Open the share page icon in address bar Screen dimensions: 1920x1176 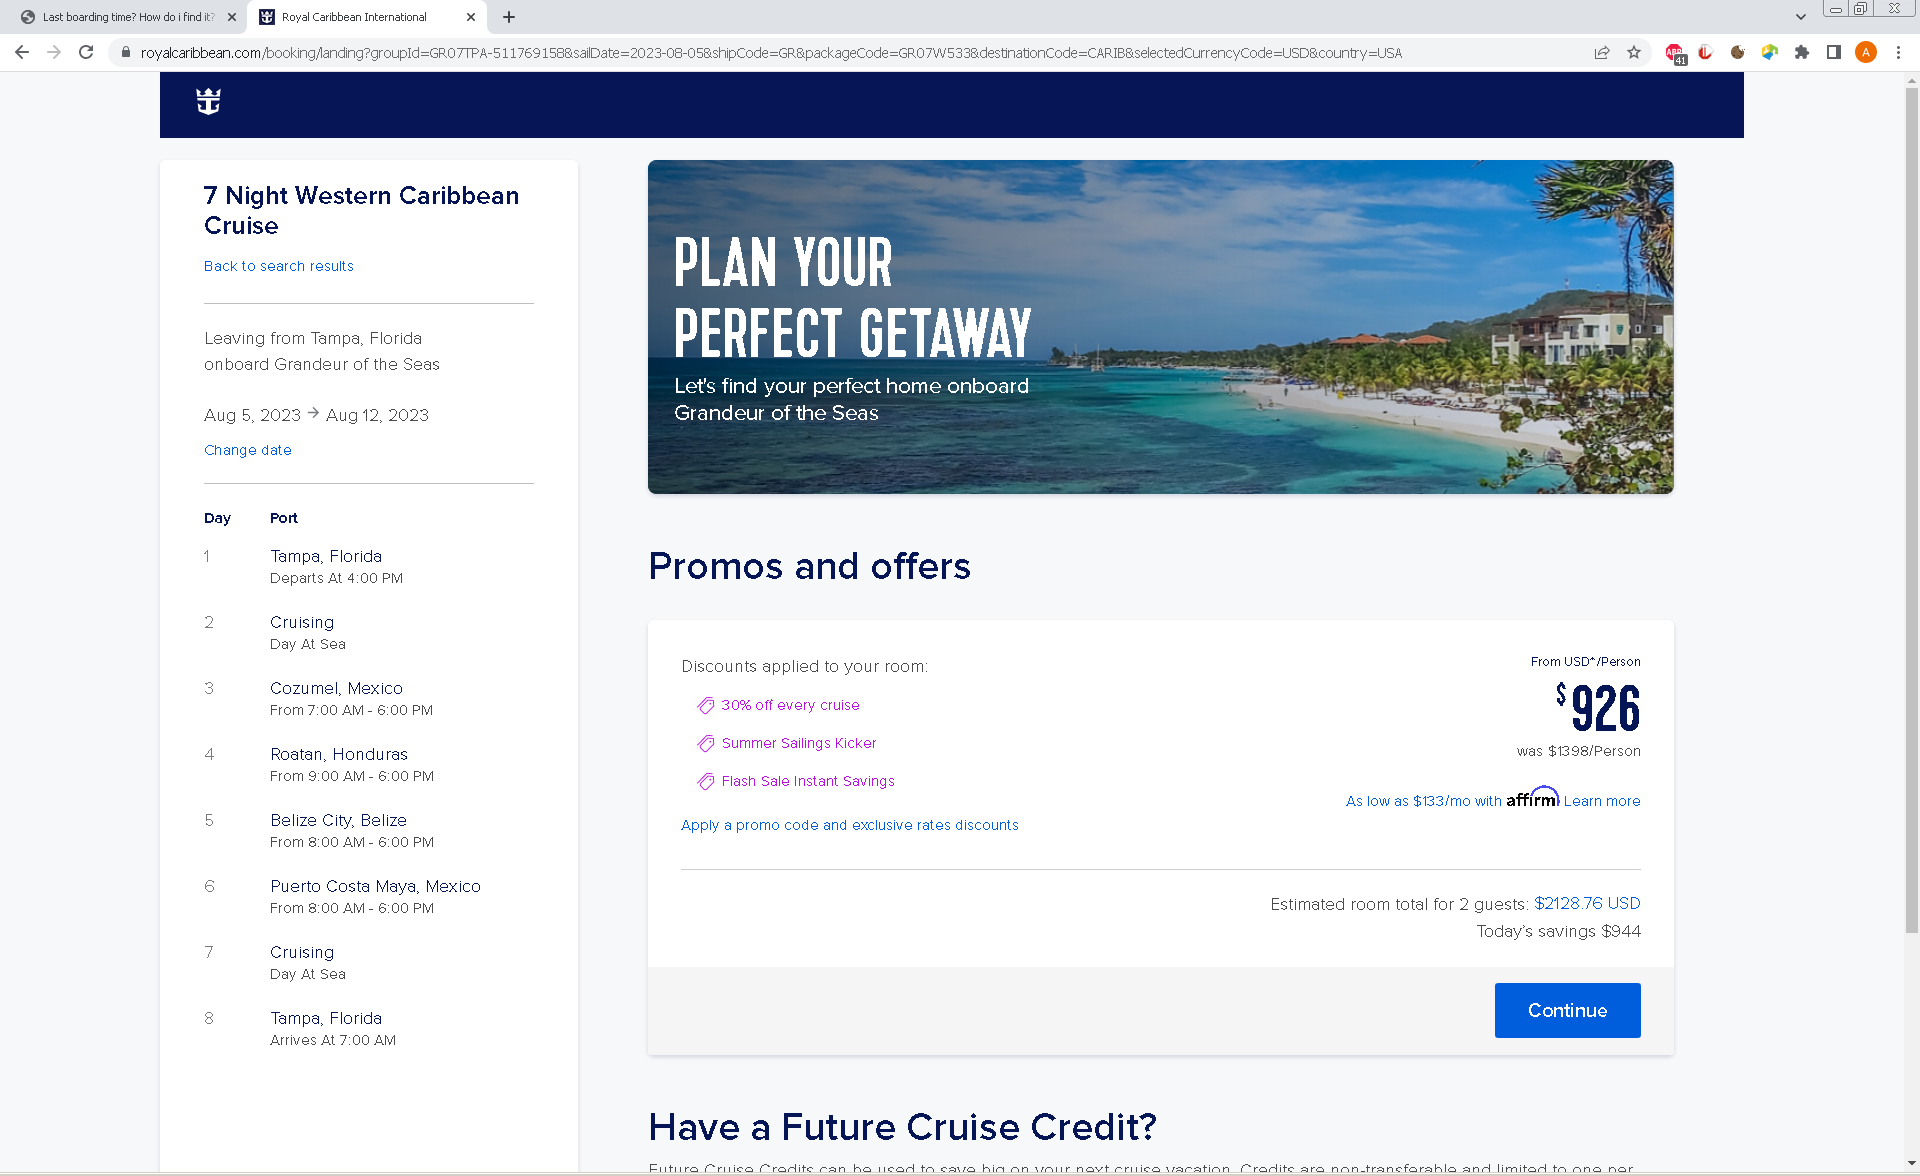coord(1602,52)
